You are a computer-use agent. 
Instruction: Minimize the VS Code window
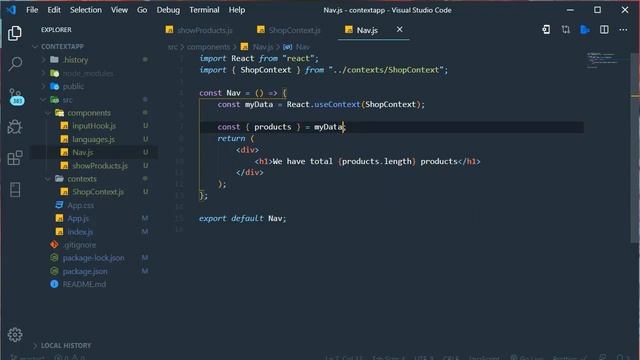(570, 10)
